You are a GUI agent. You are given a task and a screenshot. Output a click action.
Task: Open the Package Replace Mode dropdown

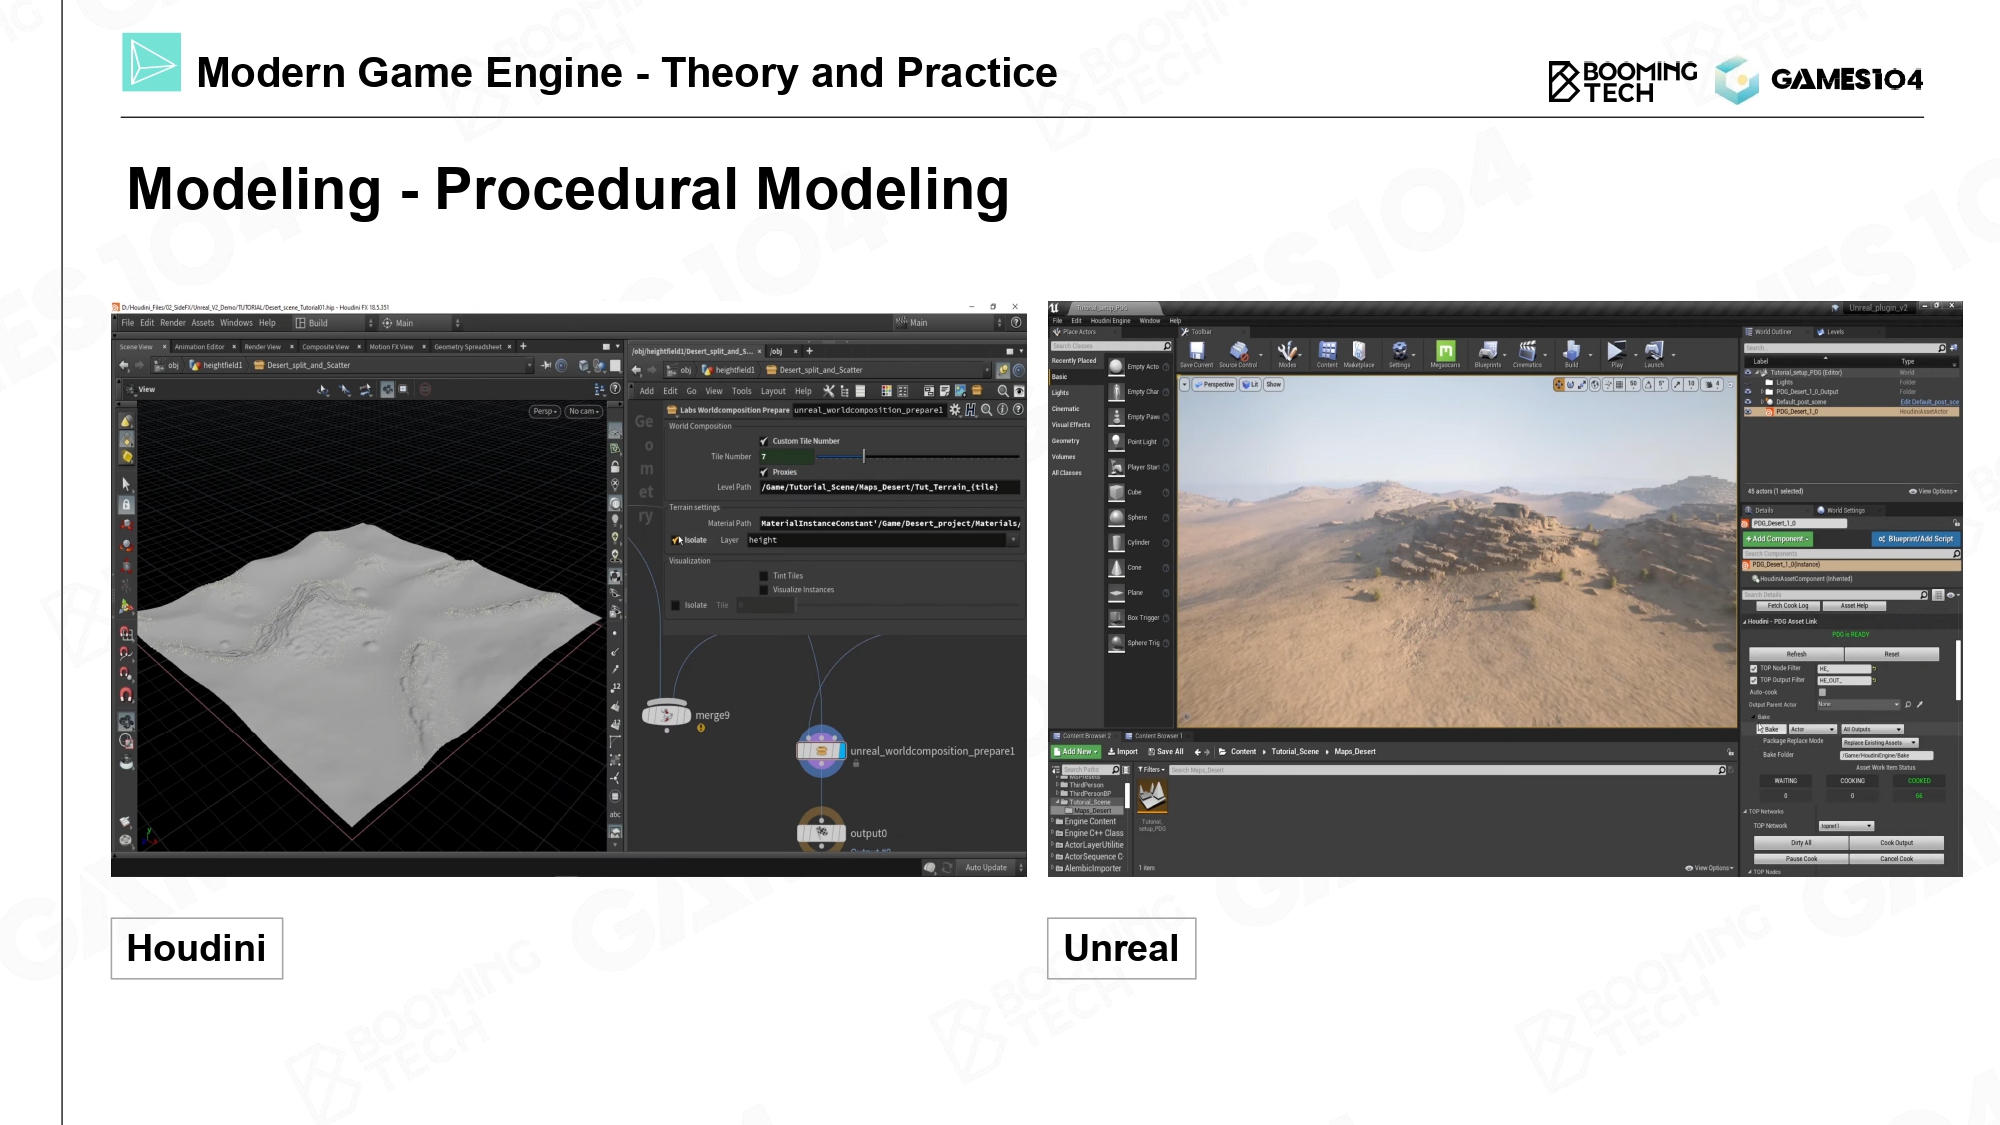(x=1880, y=743)
